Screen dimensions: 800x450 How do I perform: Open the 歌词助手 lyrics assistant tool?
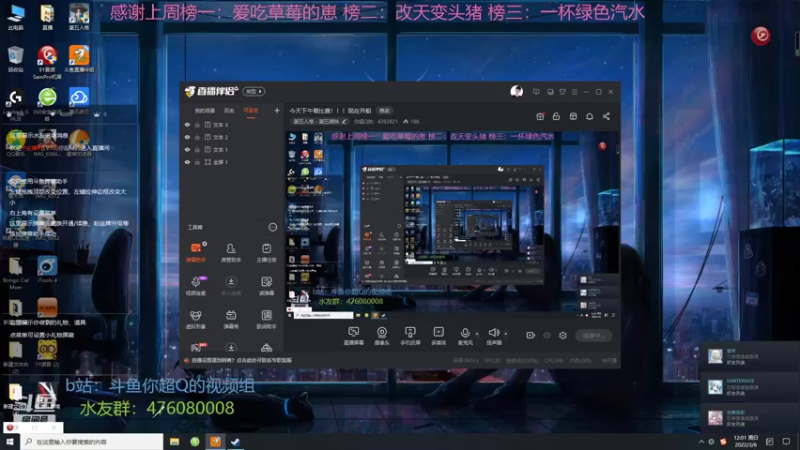click(x=266, y=319)
